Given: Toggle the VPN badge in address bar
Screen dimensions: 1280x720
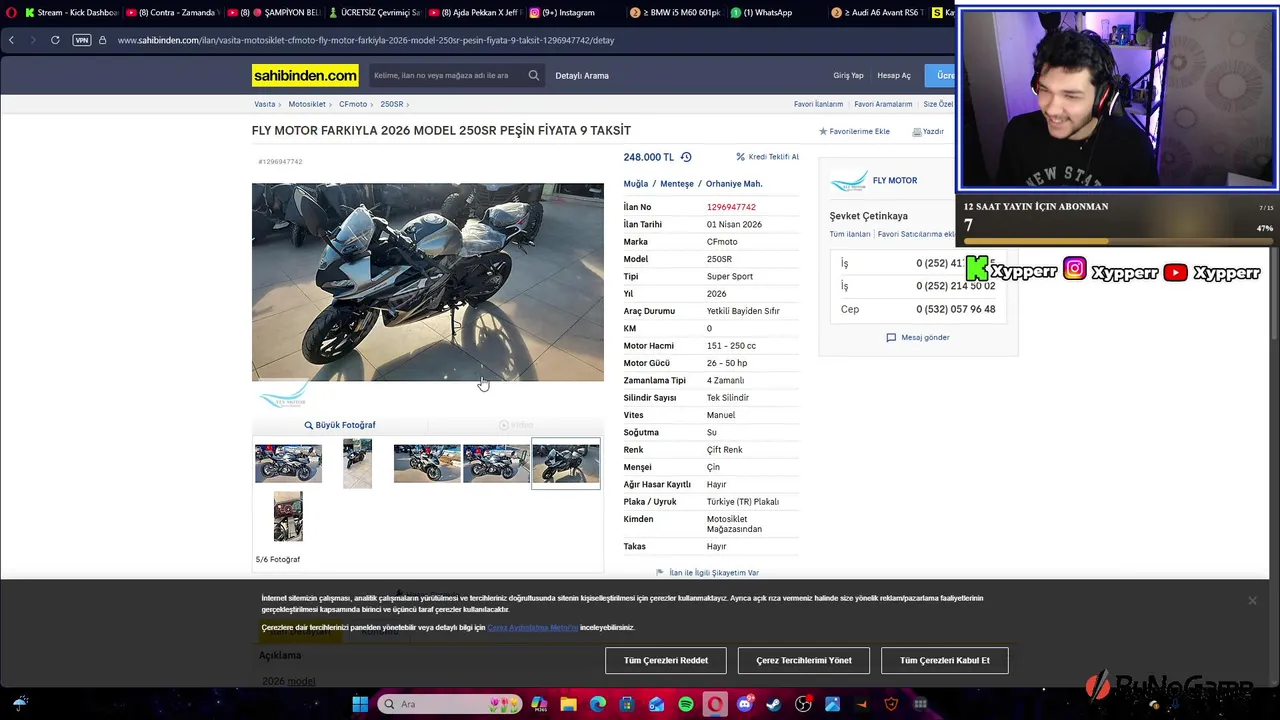Looking at the screenshot, I should click(82, 40).
